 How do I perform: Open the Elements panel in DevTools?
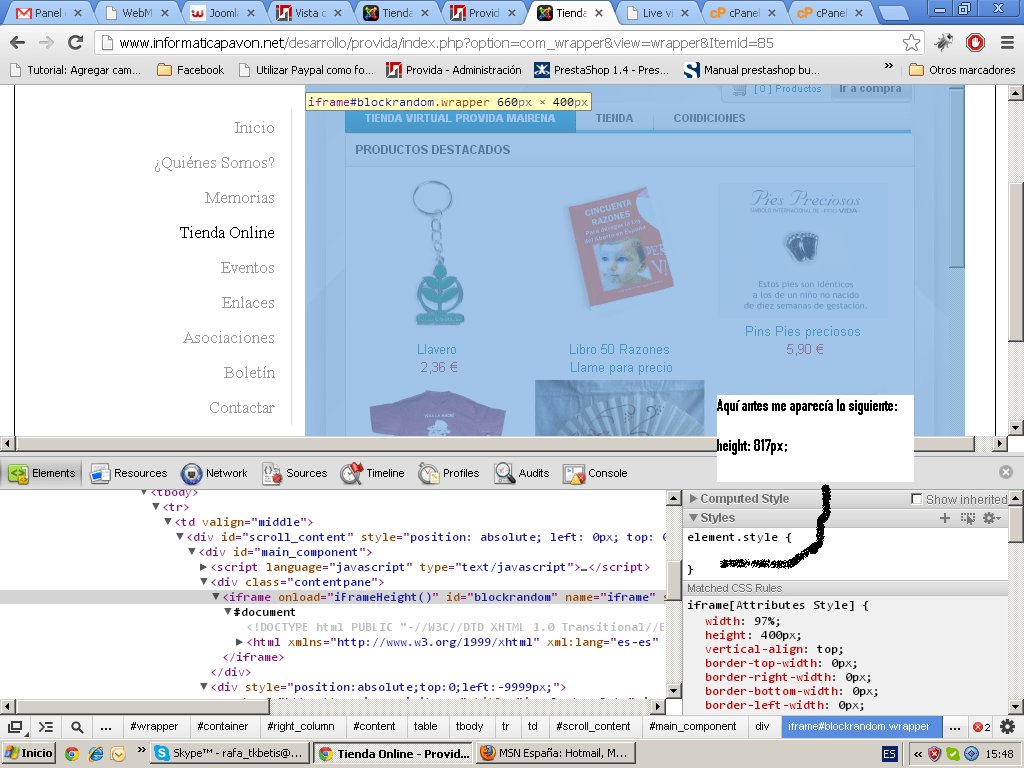42,473
